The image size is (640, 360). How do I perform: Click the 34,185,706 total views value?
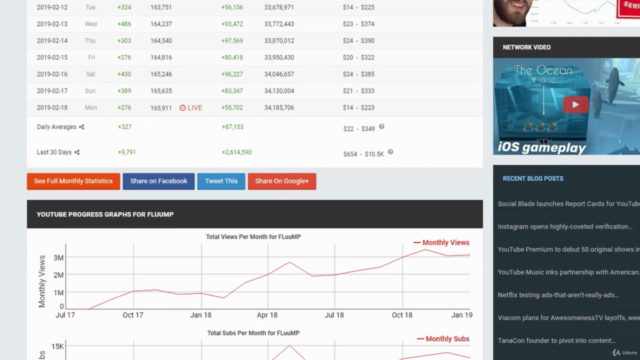(279, 108)
